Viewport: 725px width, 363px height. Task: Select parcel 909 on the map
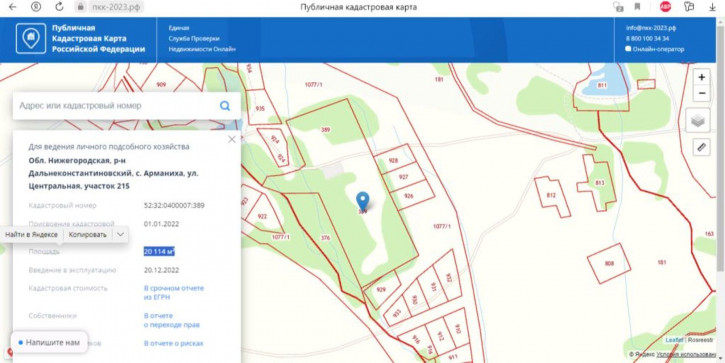161,84
